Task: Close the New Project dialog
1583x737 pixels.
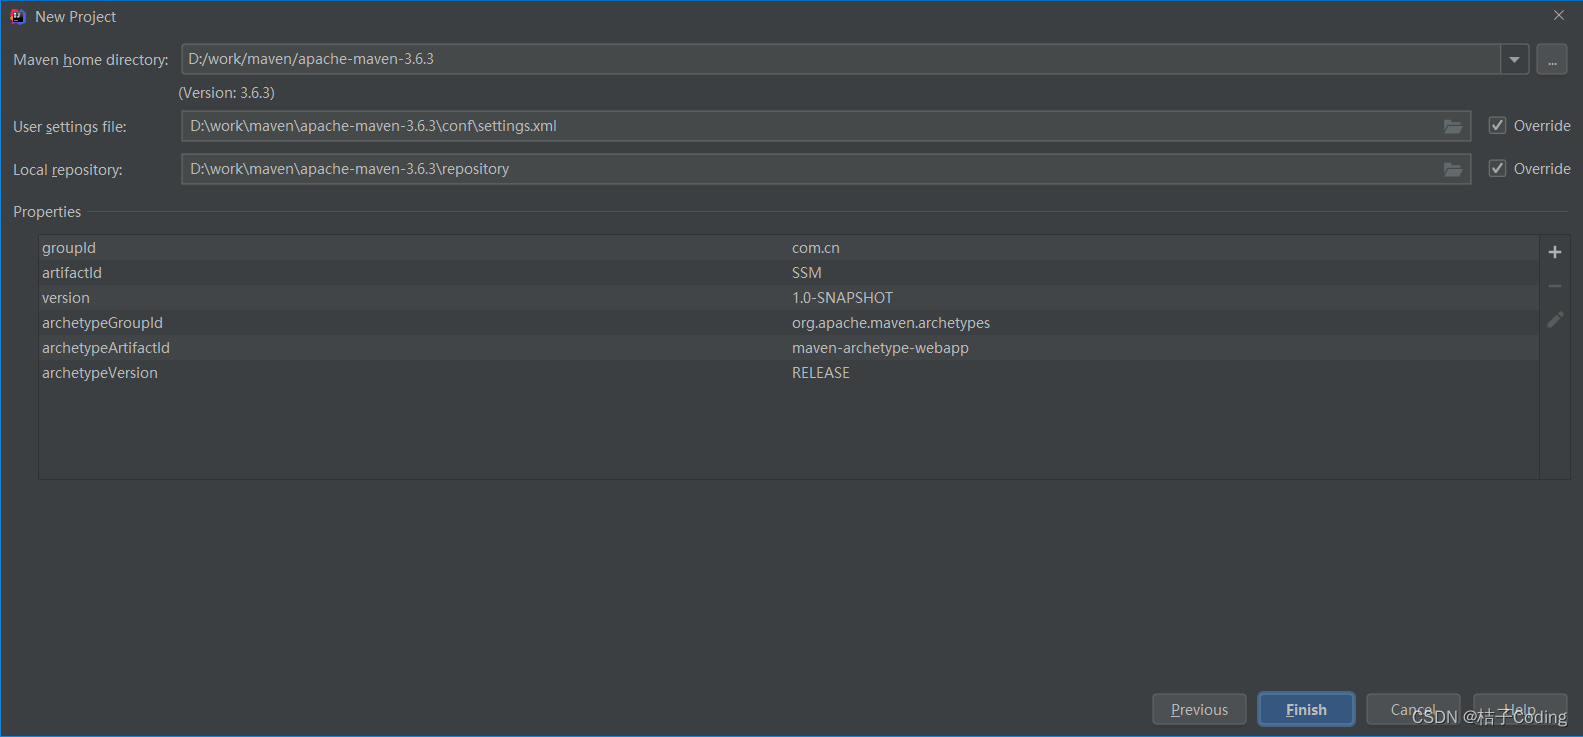Action: [x=1559, y=15]
